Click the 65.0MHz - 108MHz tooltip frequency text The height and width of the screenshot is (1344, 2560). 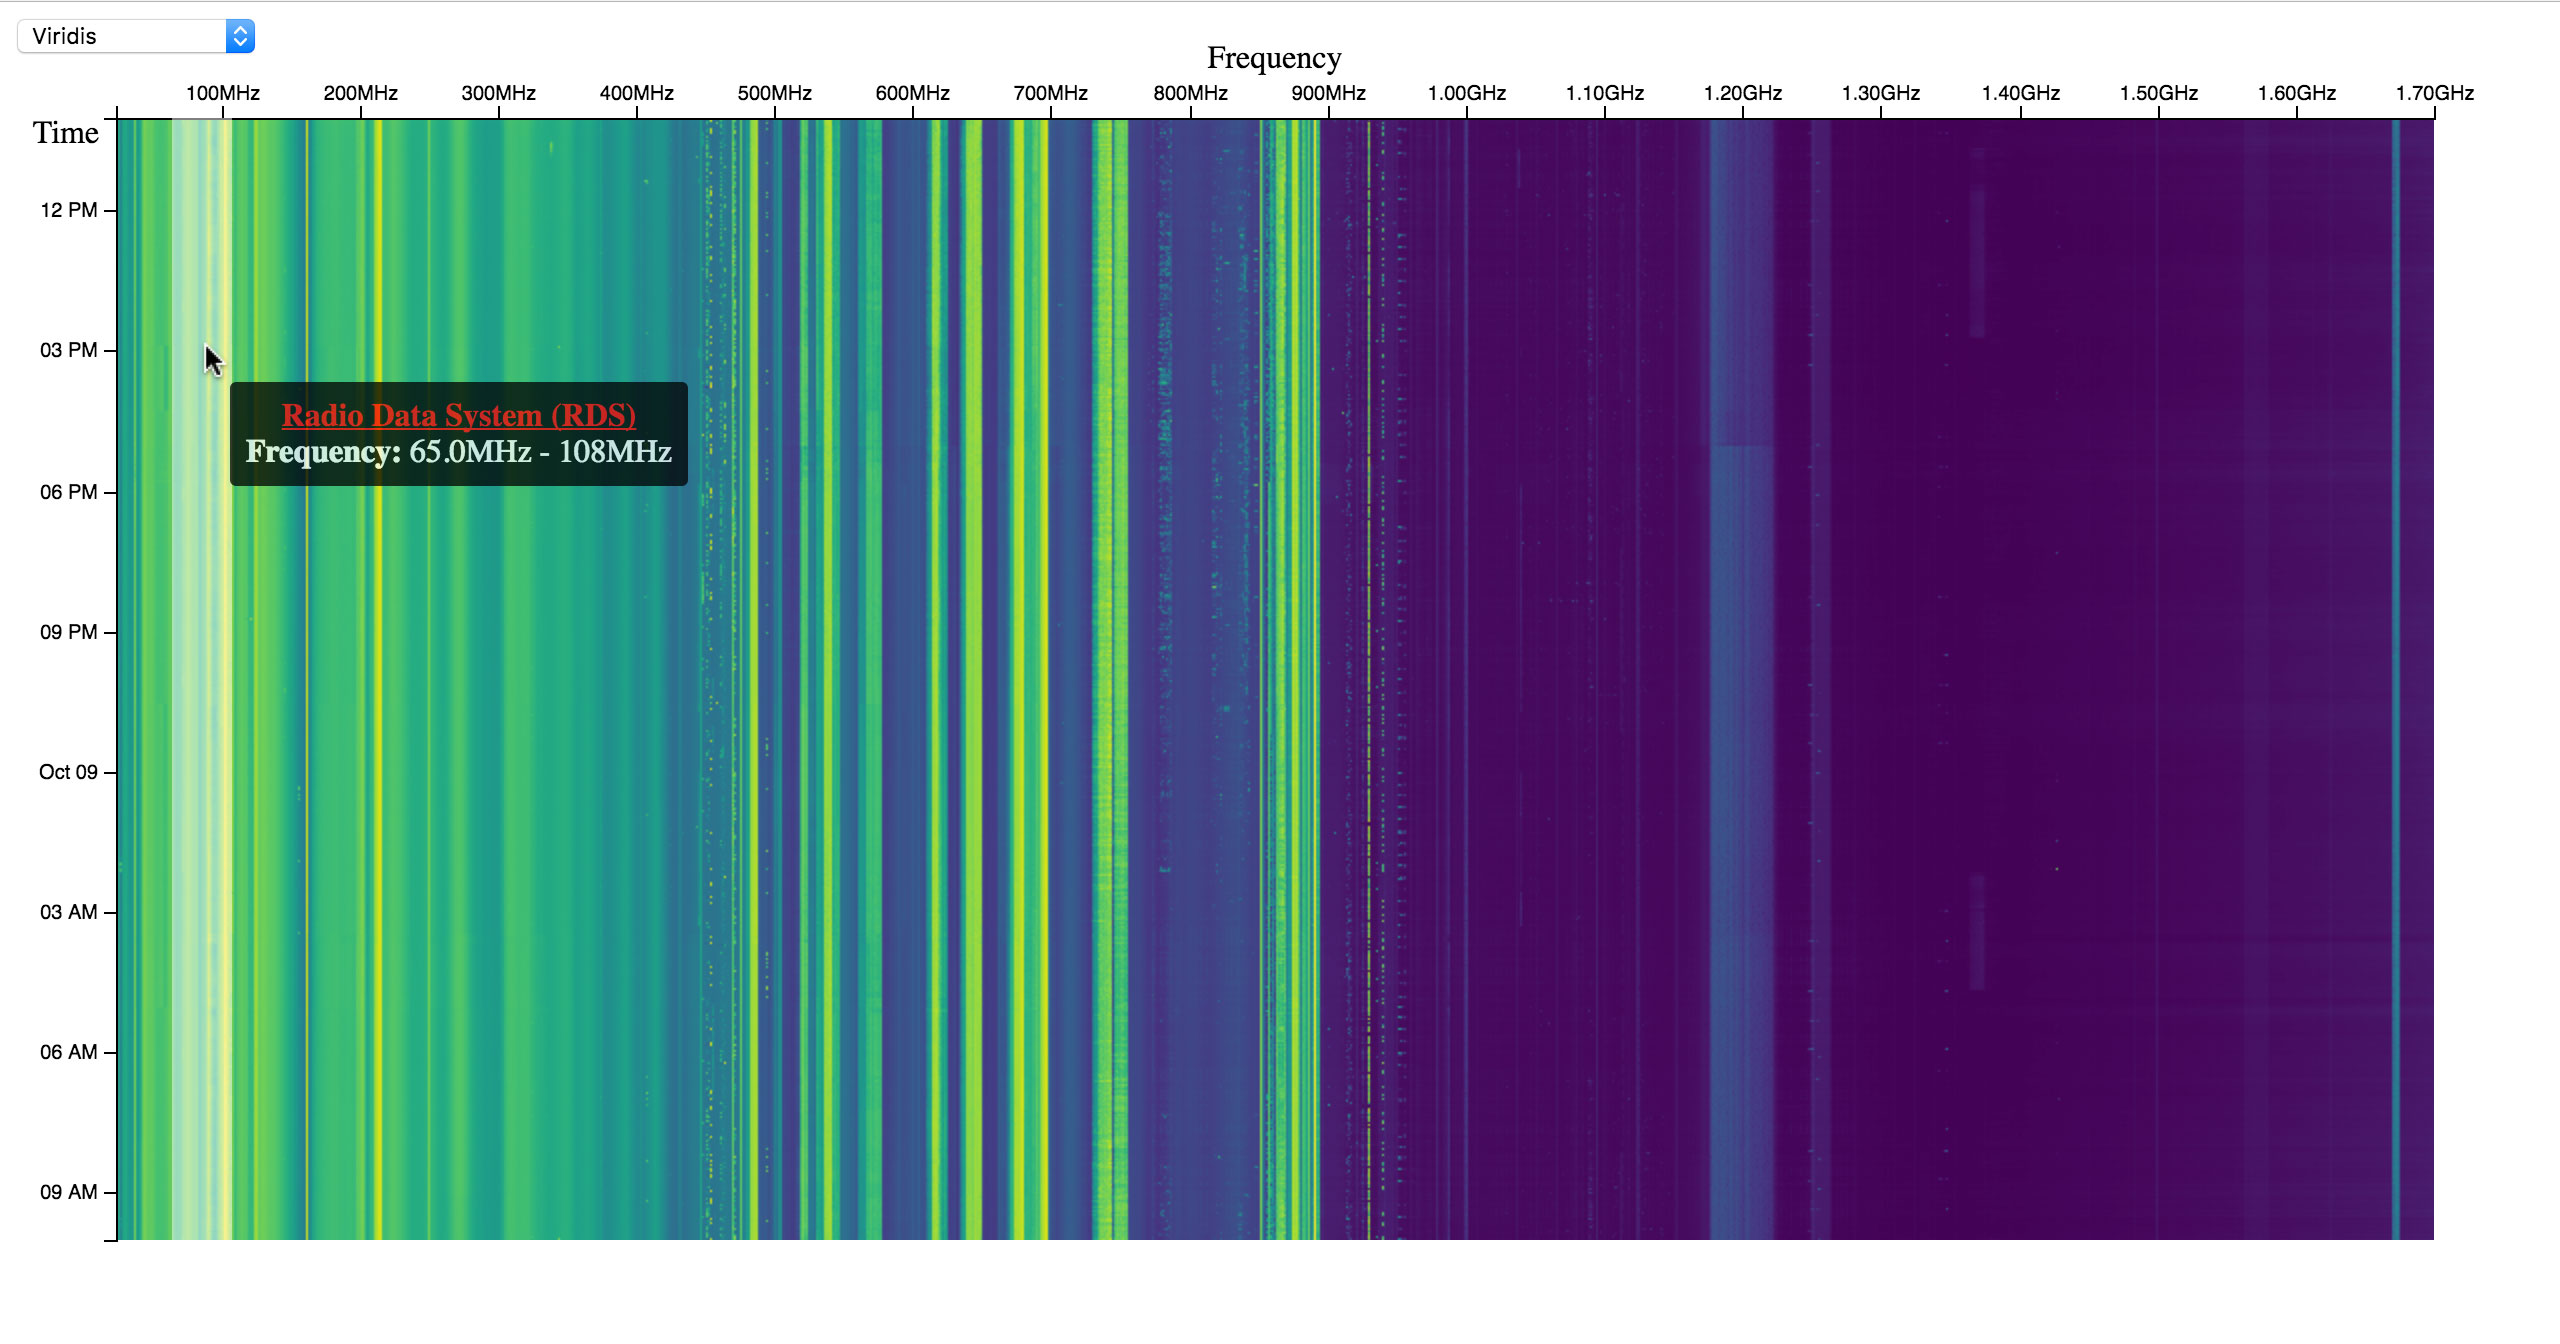tap(540, 452)
